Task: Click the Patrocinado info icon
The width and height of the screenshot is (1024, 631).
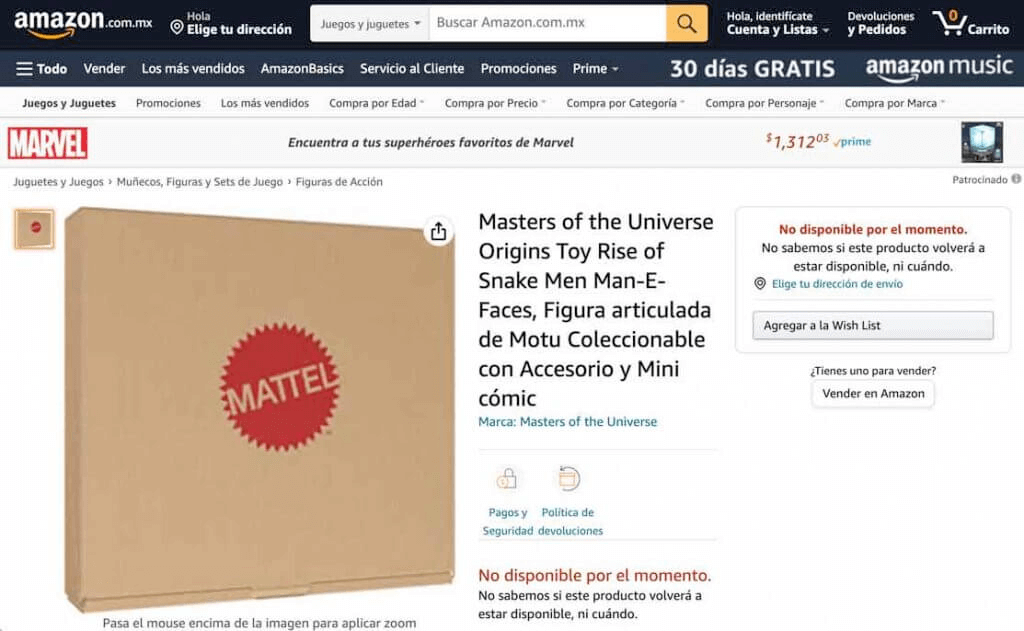Action: [x=1016, y=179]
